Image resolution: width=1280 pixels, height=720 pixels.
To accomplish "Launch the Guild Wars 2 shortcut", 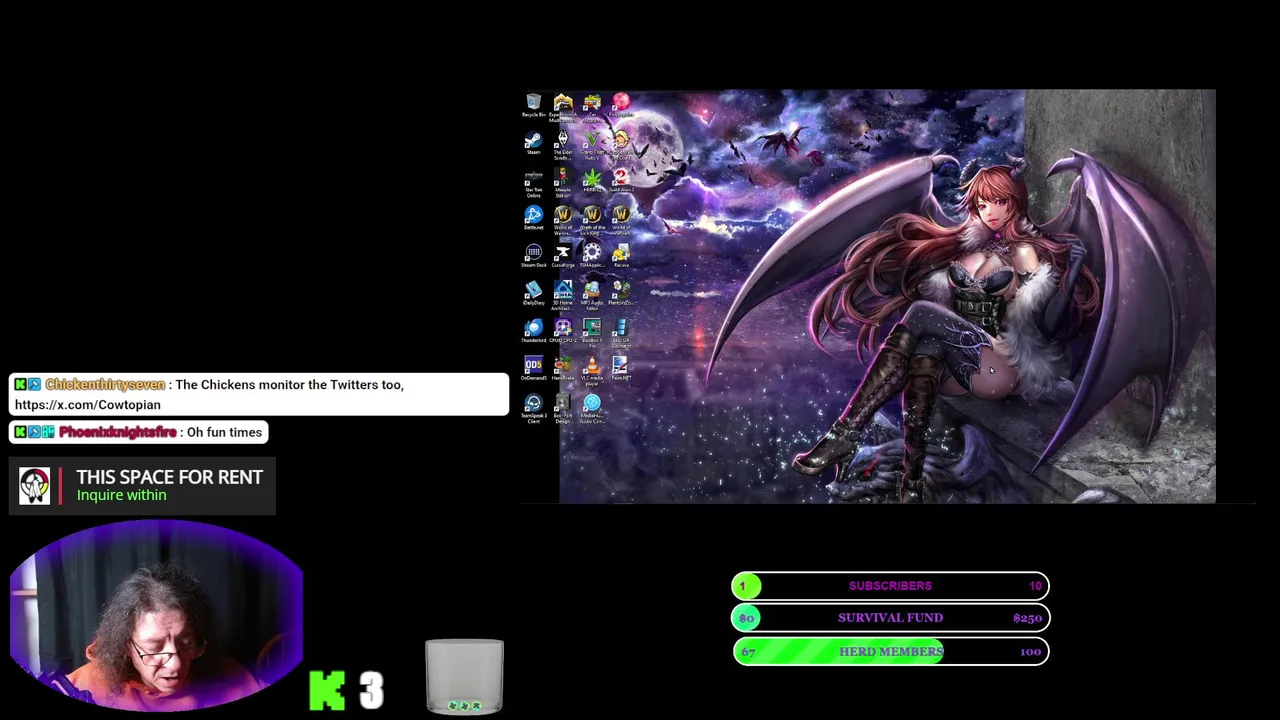I will (621, 181).
